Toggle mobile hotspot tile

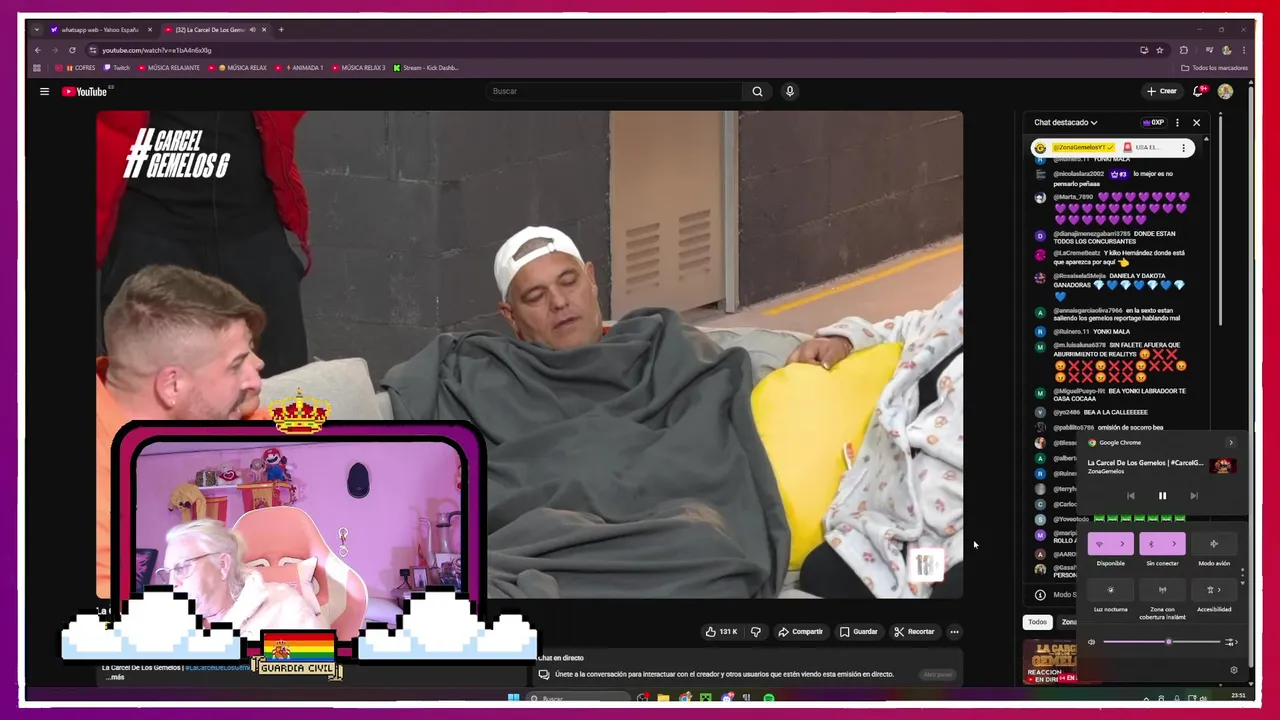(x=1162, y=590)
